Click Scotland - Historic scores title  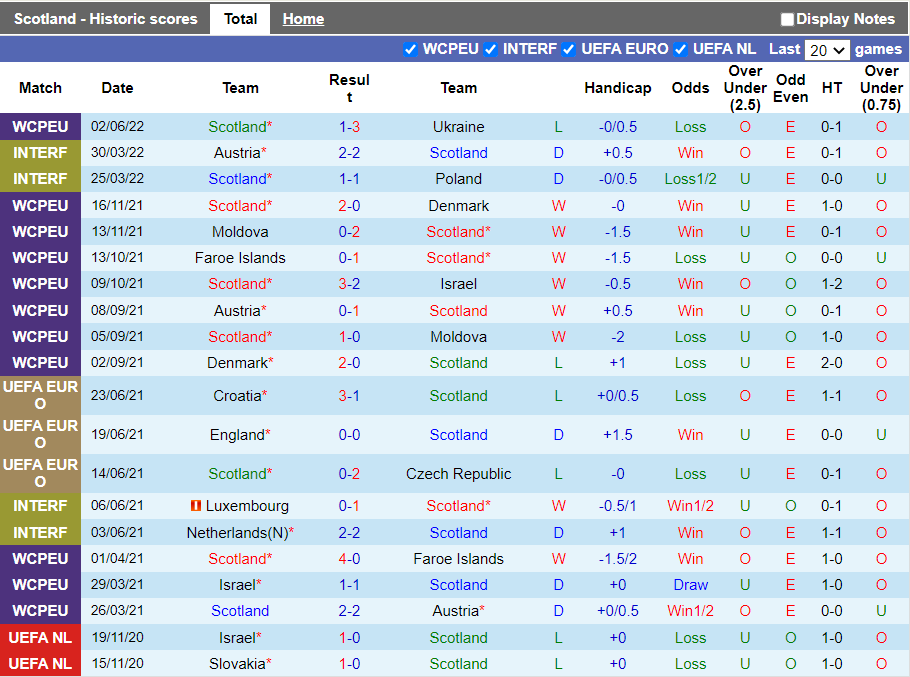(x=106, y=19)
